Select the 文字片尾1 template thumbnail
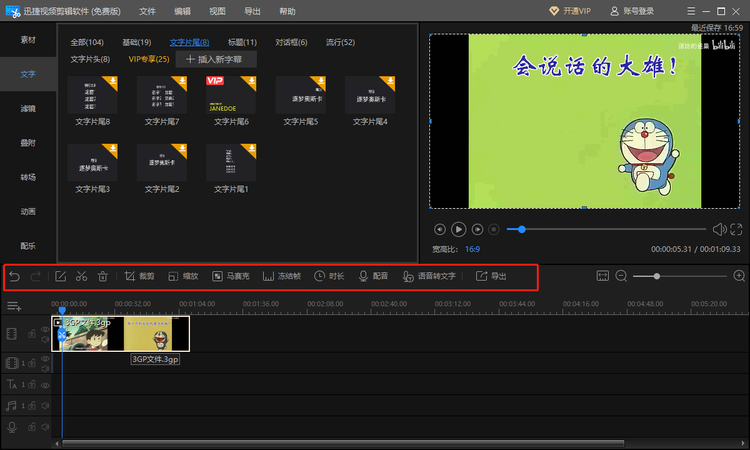Viewport: 750px width, 450px height. (x=231, y=162)
